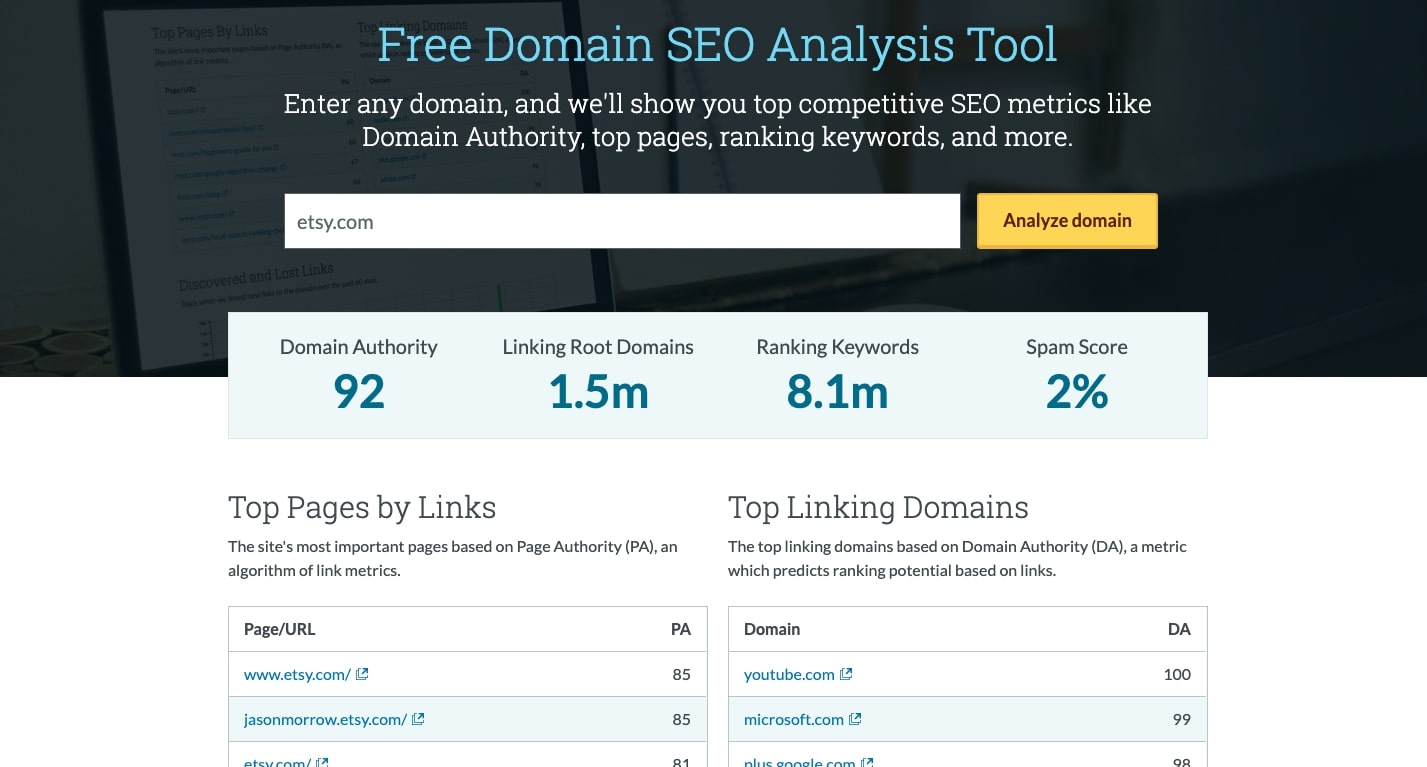Click the Domain Authority value 92
1427x767 pixels.
coord(358,392)
